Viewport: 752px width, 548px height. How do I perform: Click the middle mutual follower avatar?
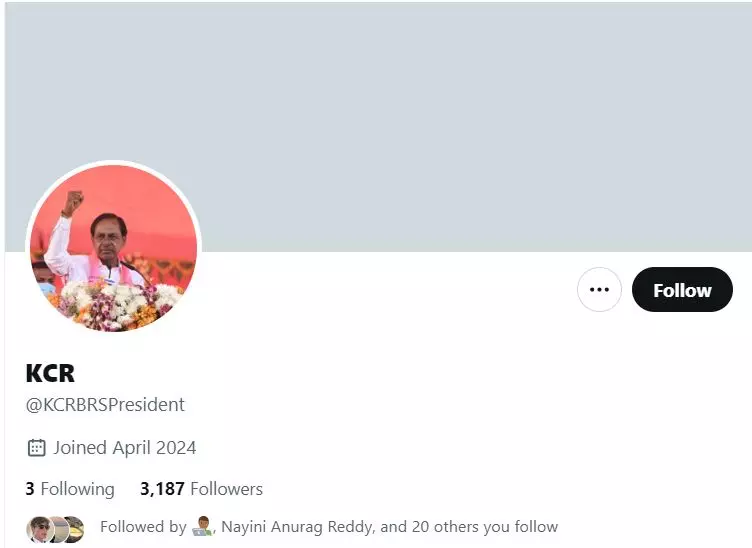coord(59,529)
